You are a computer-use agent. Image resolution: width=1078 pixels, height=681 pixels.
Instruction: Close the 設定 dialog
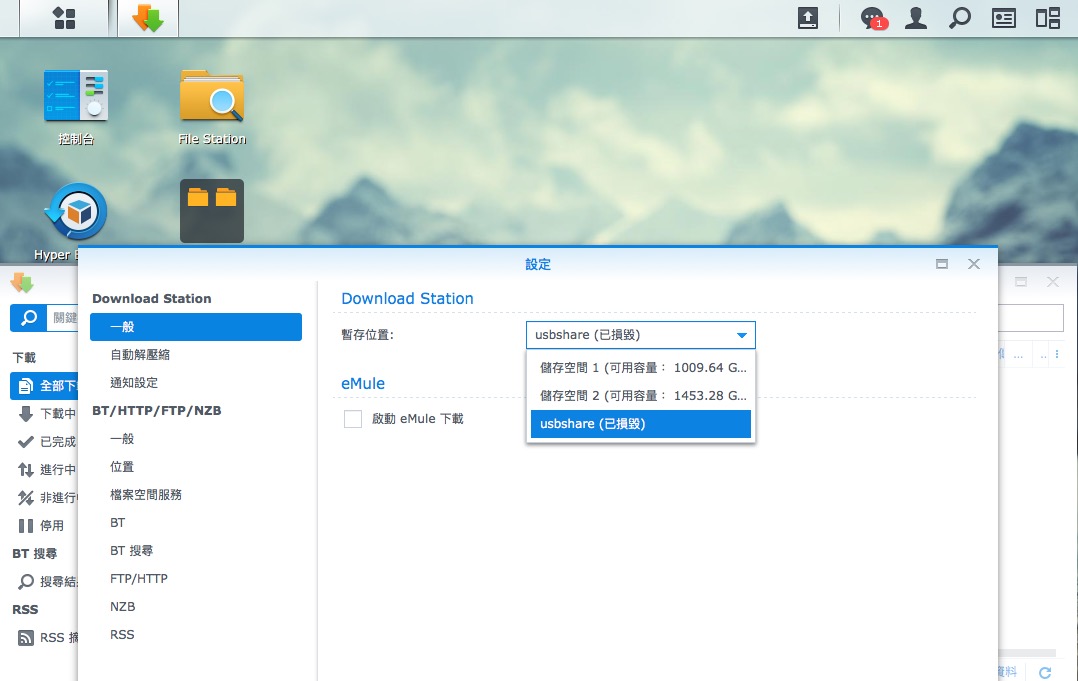point(974,264)
